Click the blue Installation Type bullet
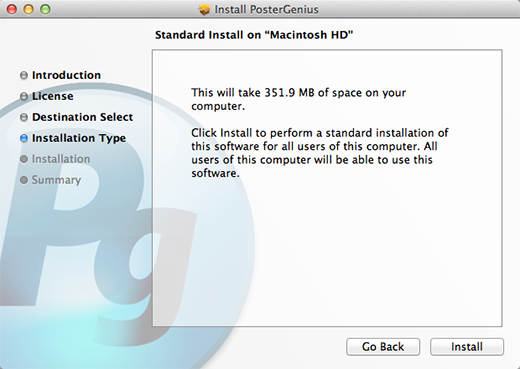 24,138
